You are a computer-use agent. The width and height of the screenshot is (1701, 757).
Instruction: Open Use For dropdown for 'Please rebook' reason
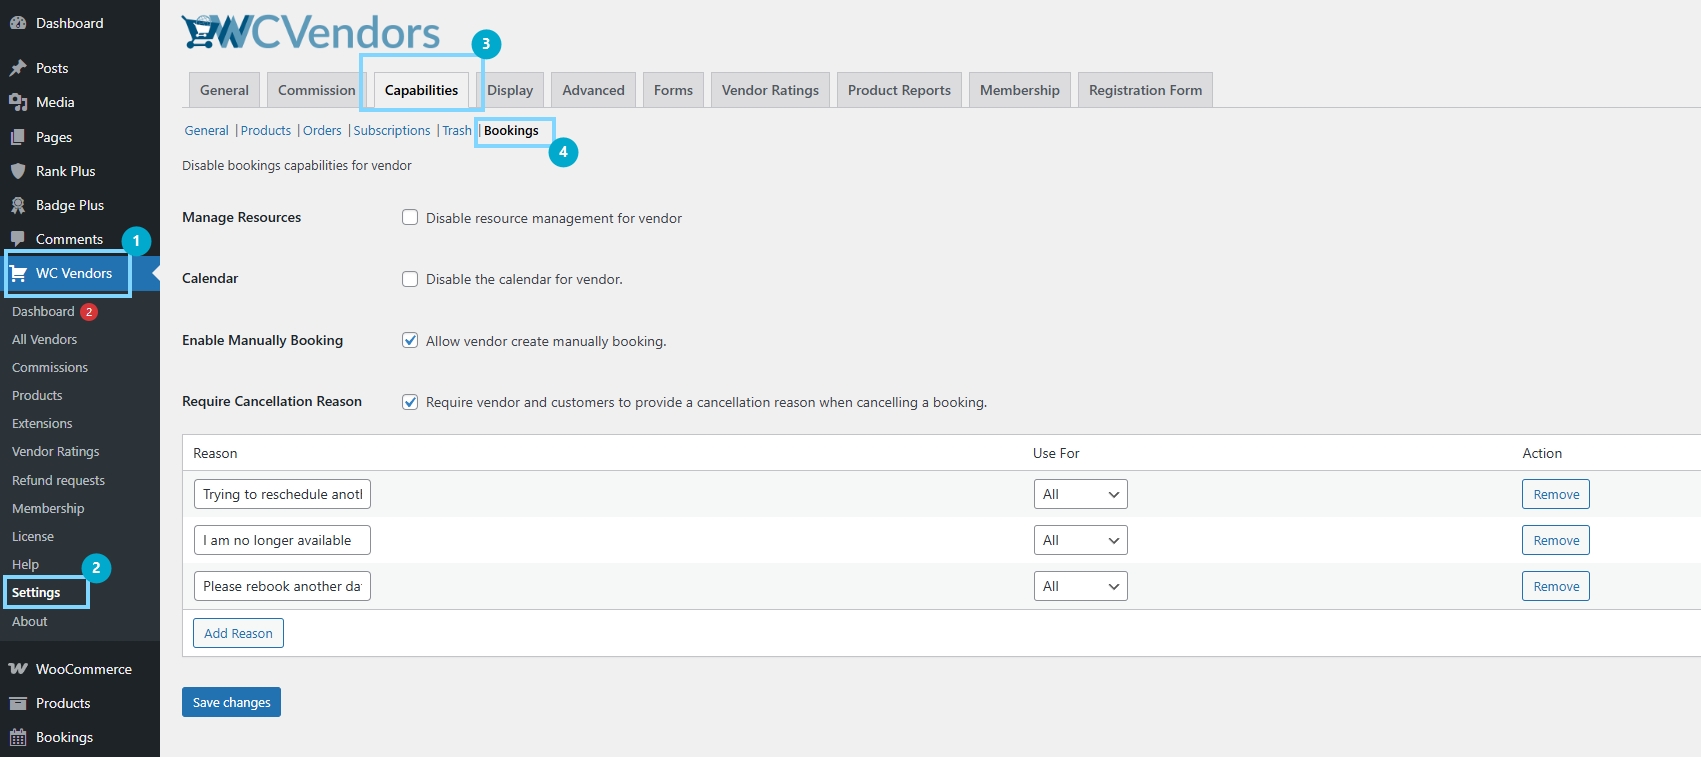pyautogui.click(x=1080, y=586)
